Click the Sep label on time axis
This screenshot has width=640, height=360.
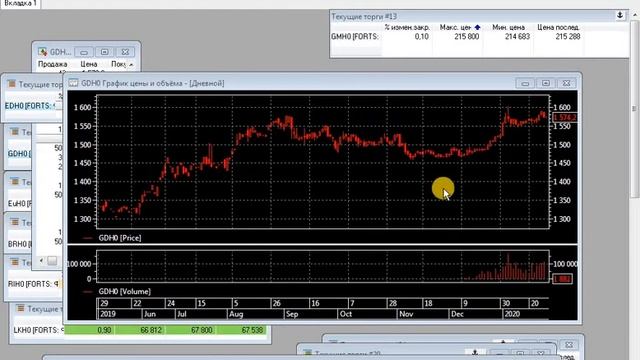(x=292, y=314)
